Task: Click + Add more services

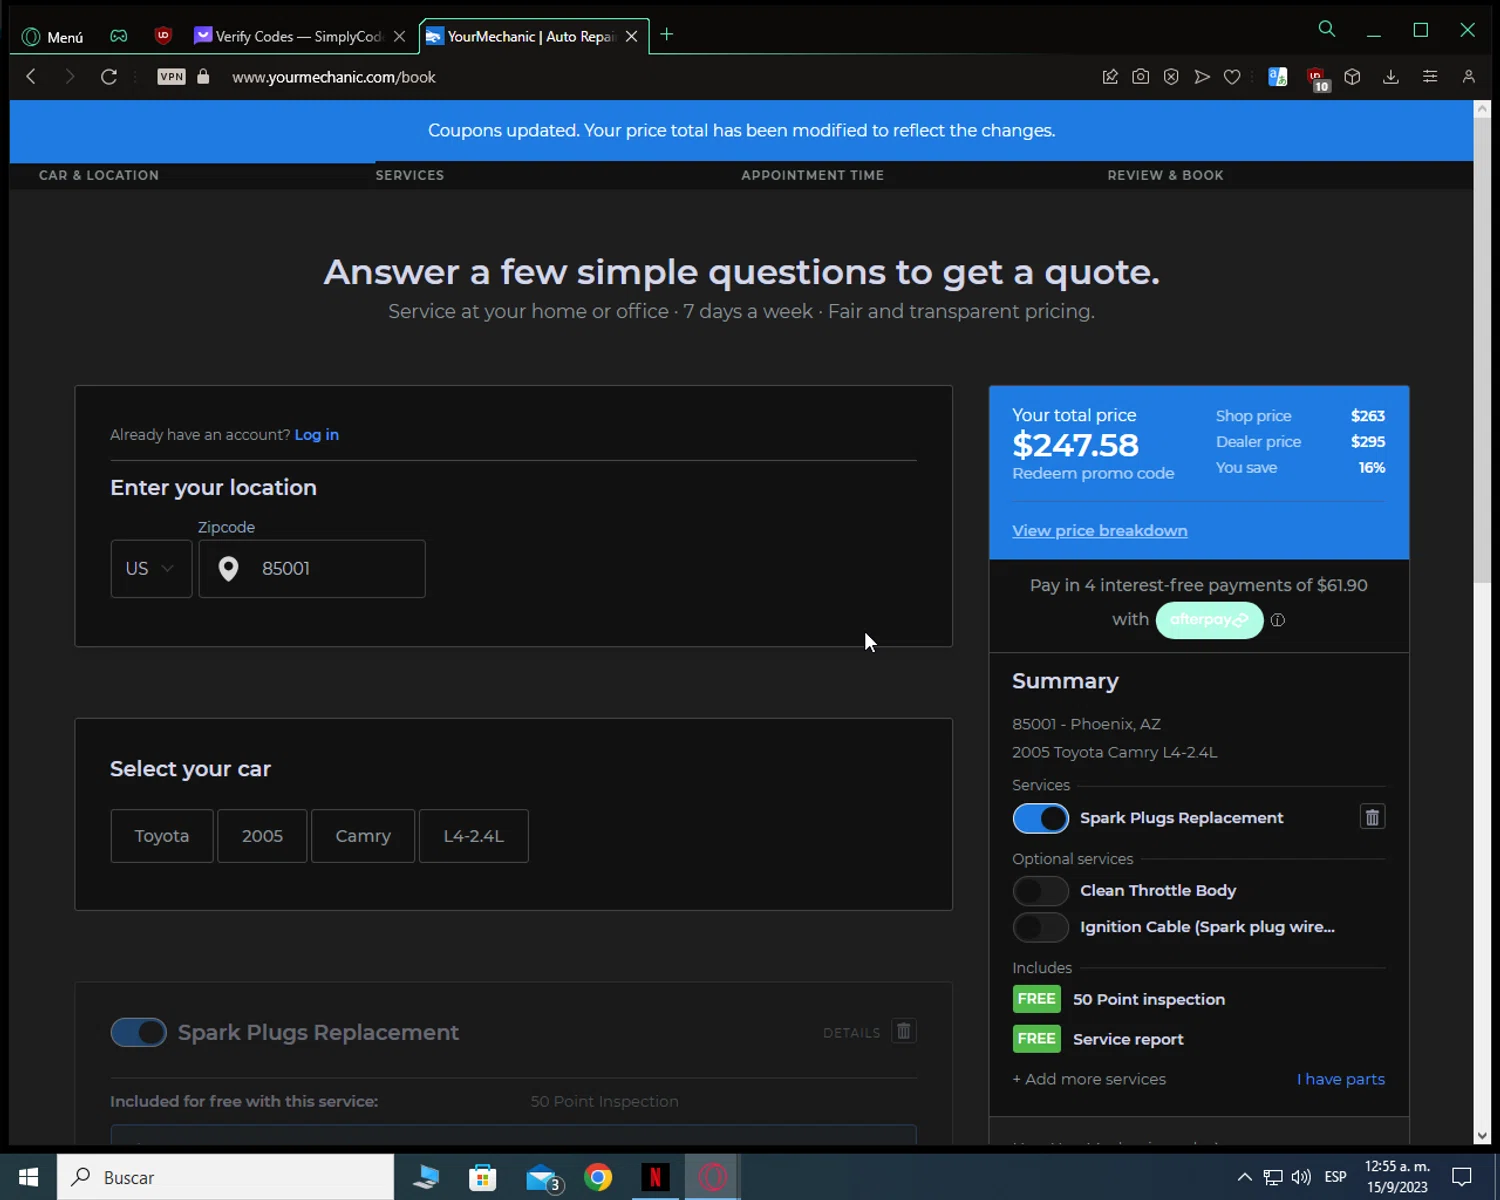Action: tap(1089, 1079)
